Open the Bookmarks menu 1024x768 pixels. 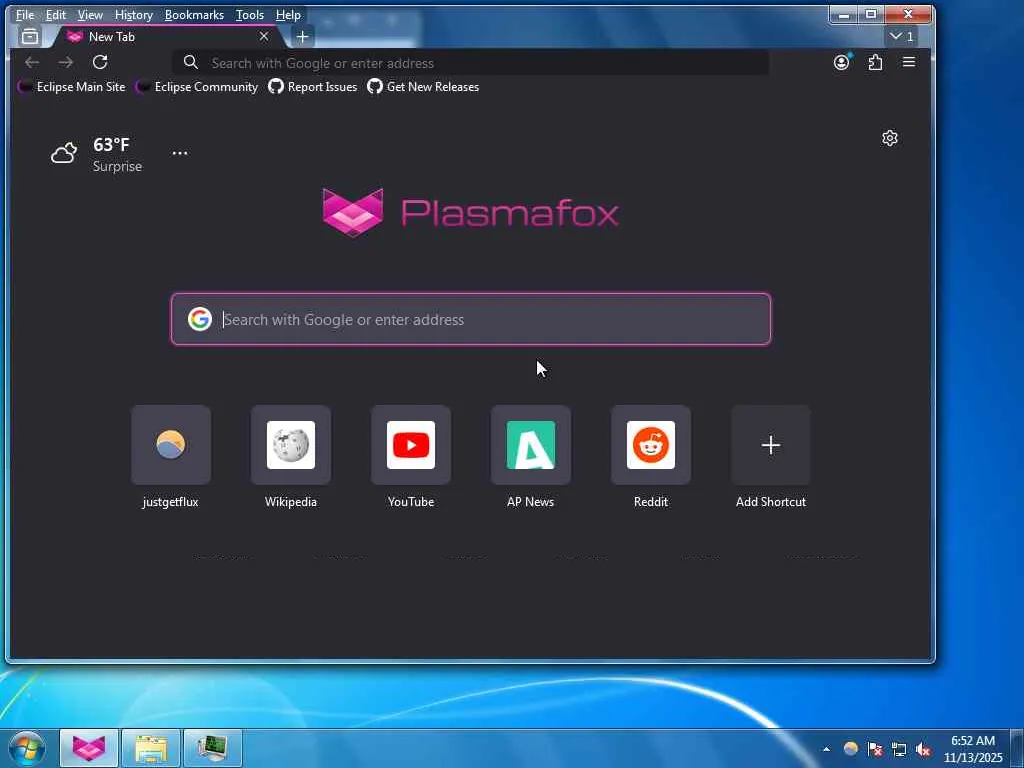tap(194, 14)
